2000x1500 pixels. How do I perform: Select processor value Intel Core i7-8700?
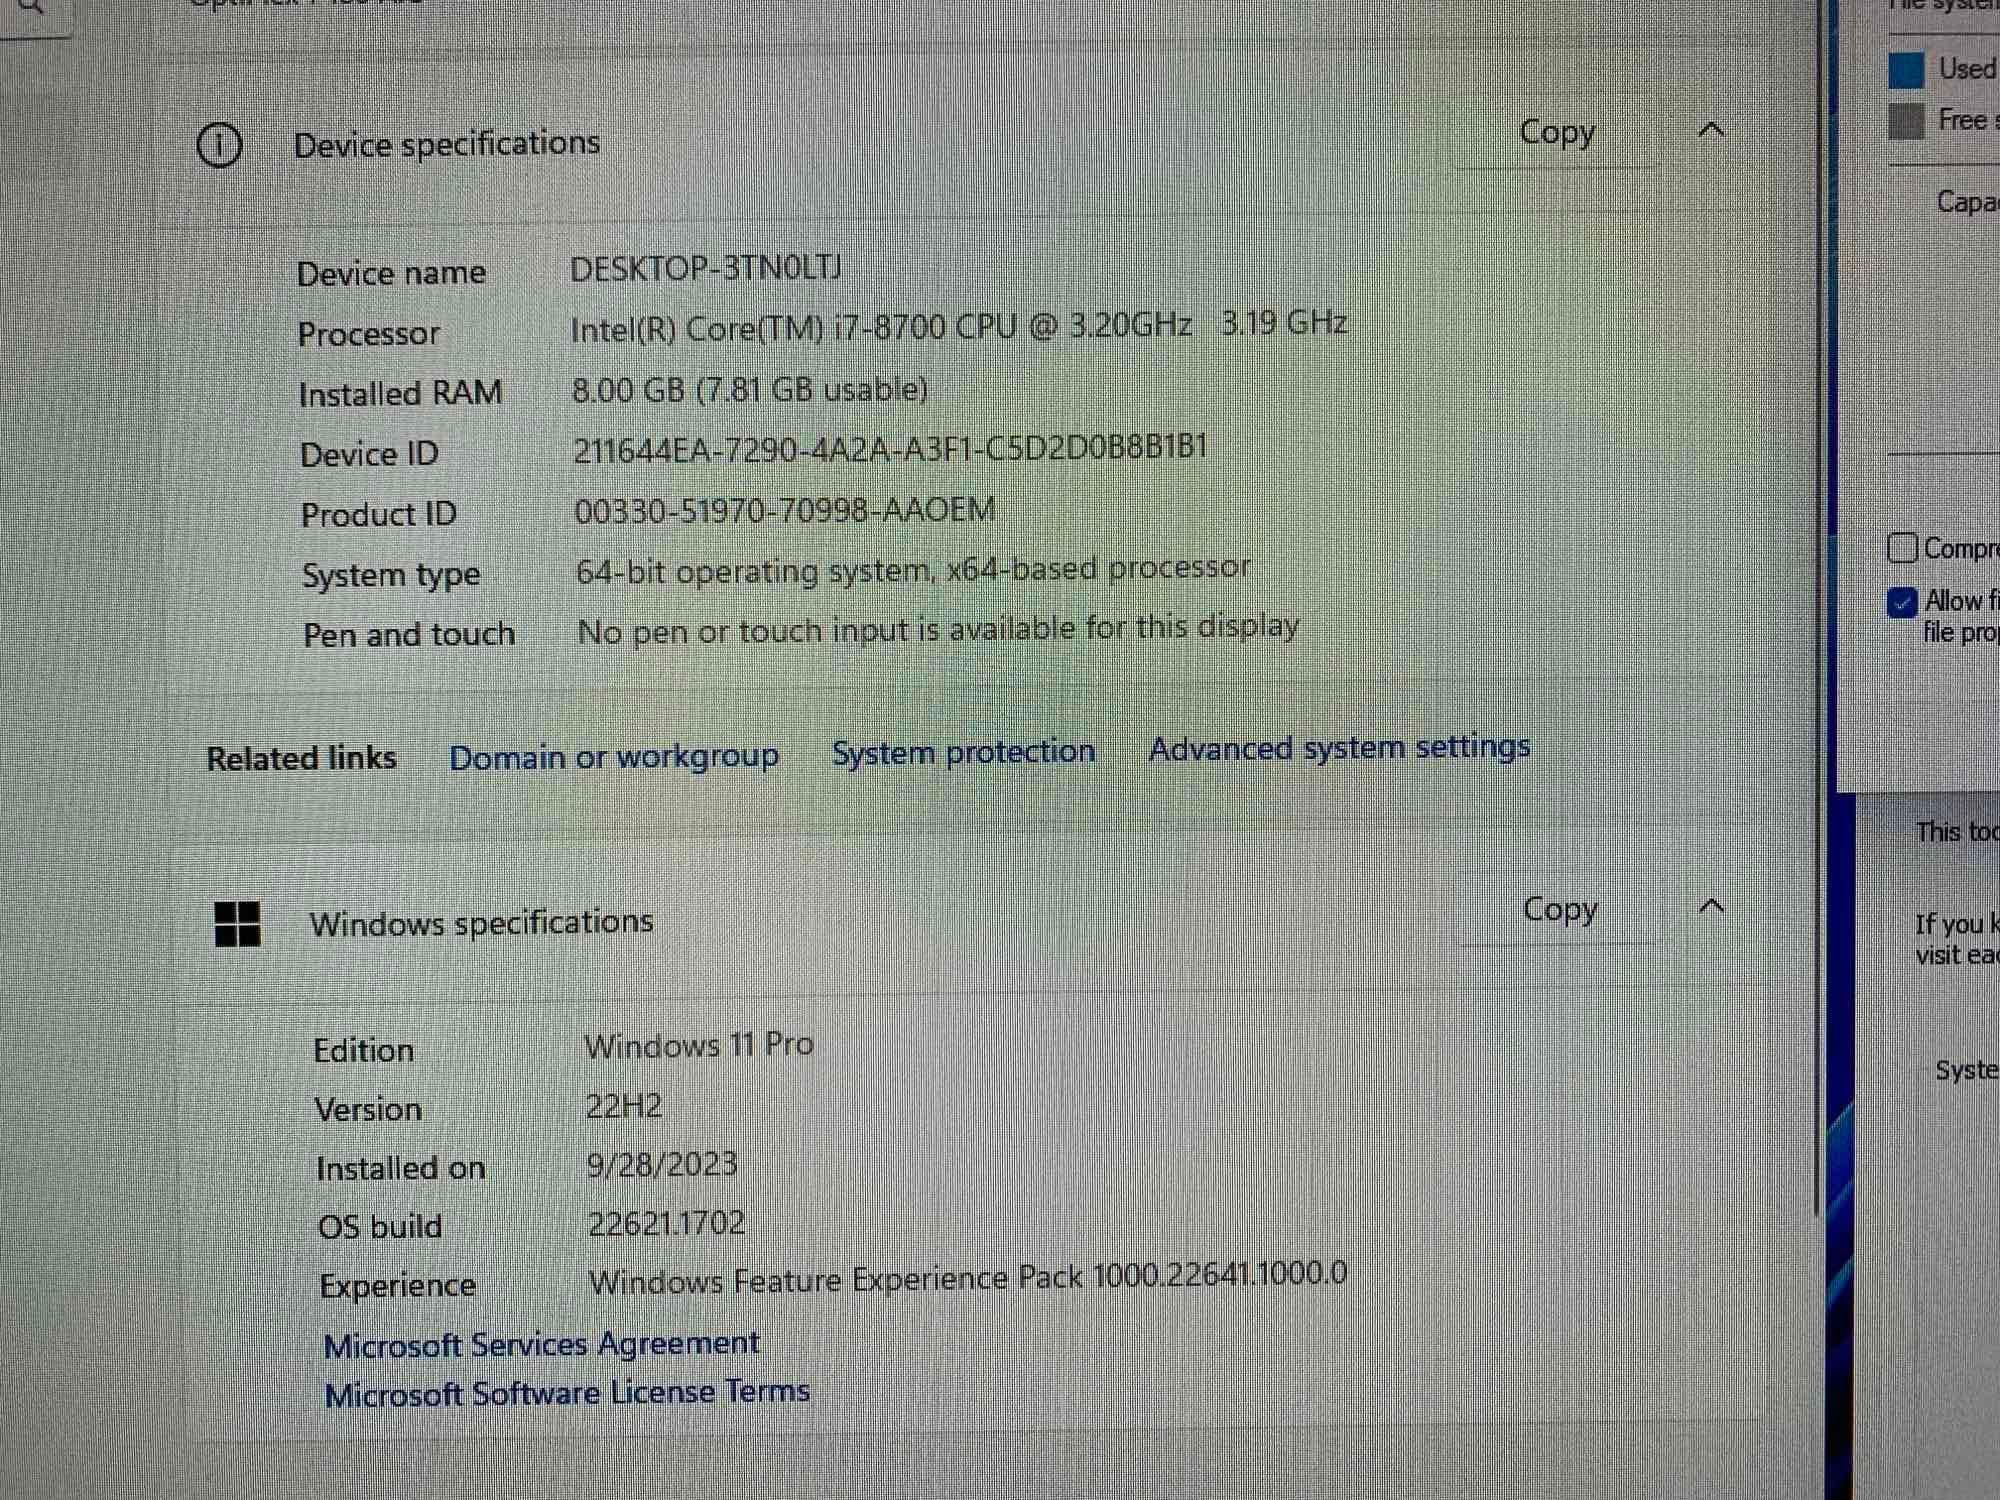pos(958,326)
